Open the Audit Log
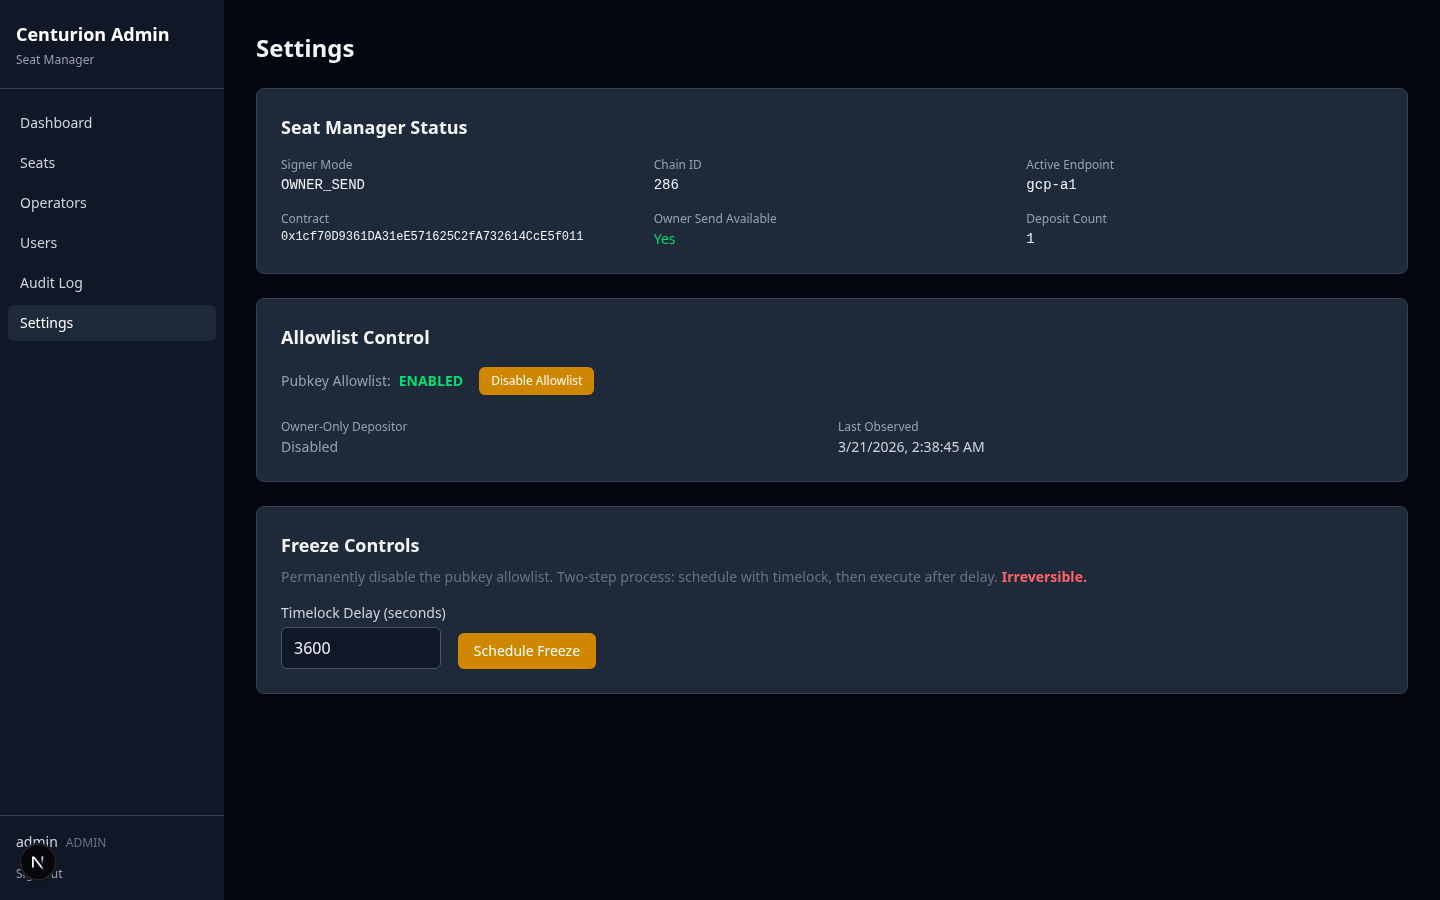The image size is (1440, 900). [51, 282]
